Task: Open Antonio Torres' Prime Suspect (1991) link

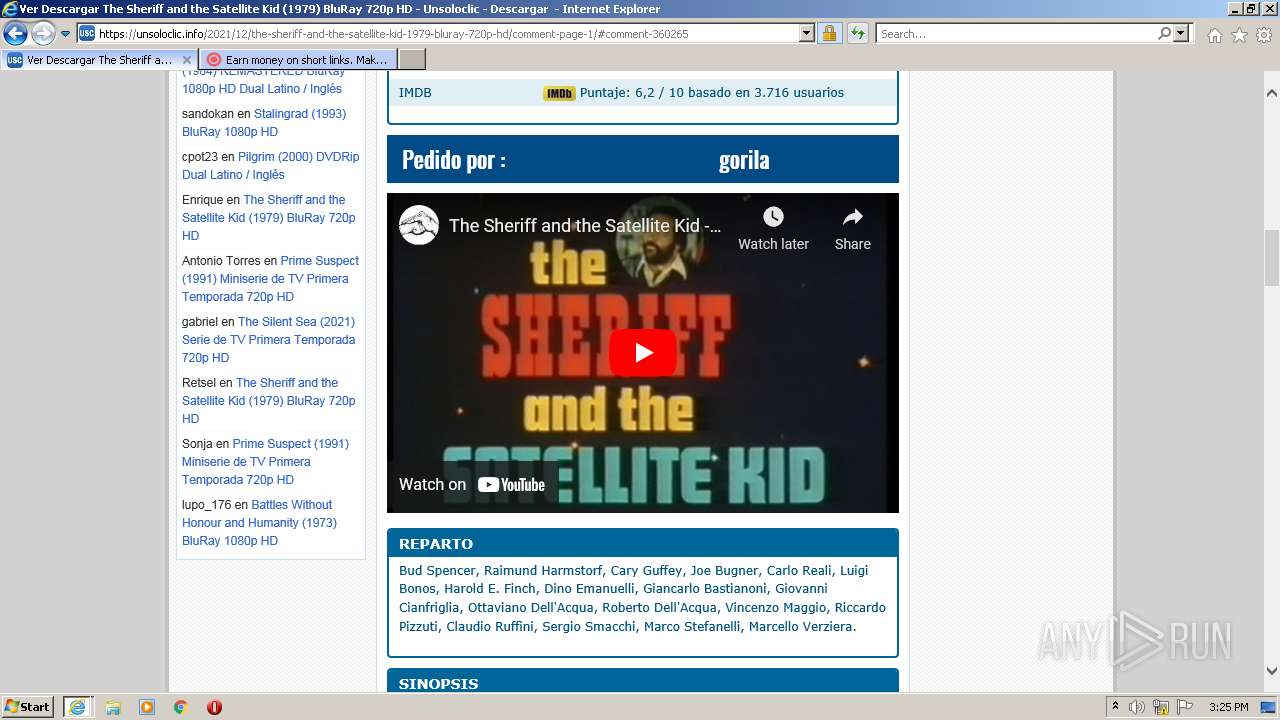Action: (270, 279)
